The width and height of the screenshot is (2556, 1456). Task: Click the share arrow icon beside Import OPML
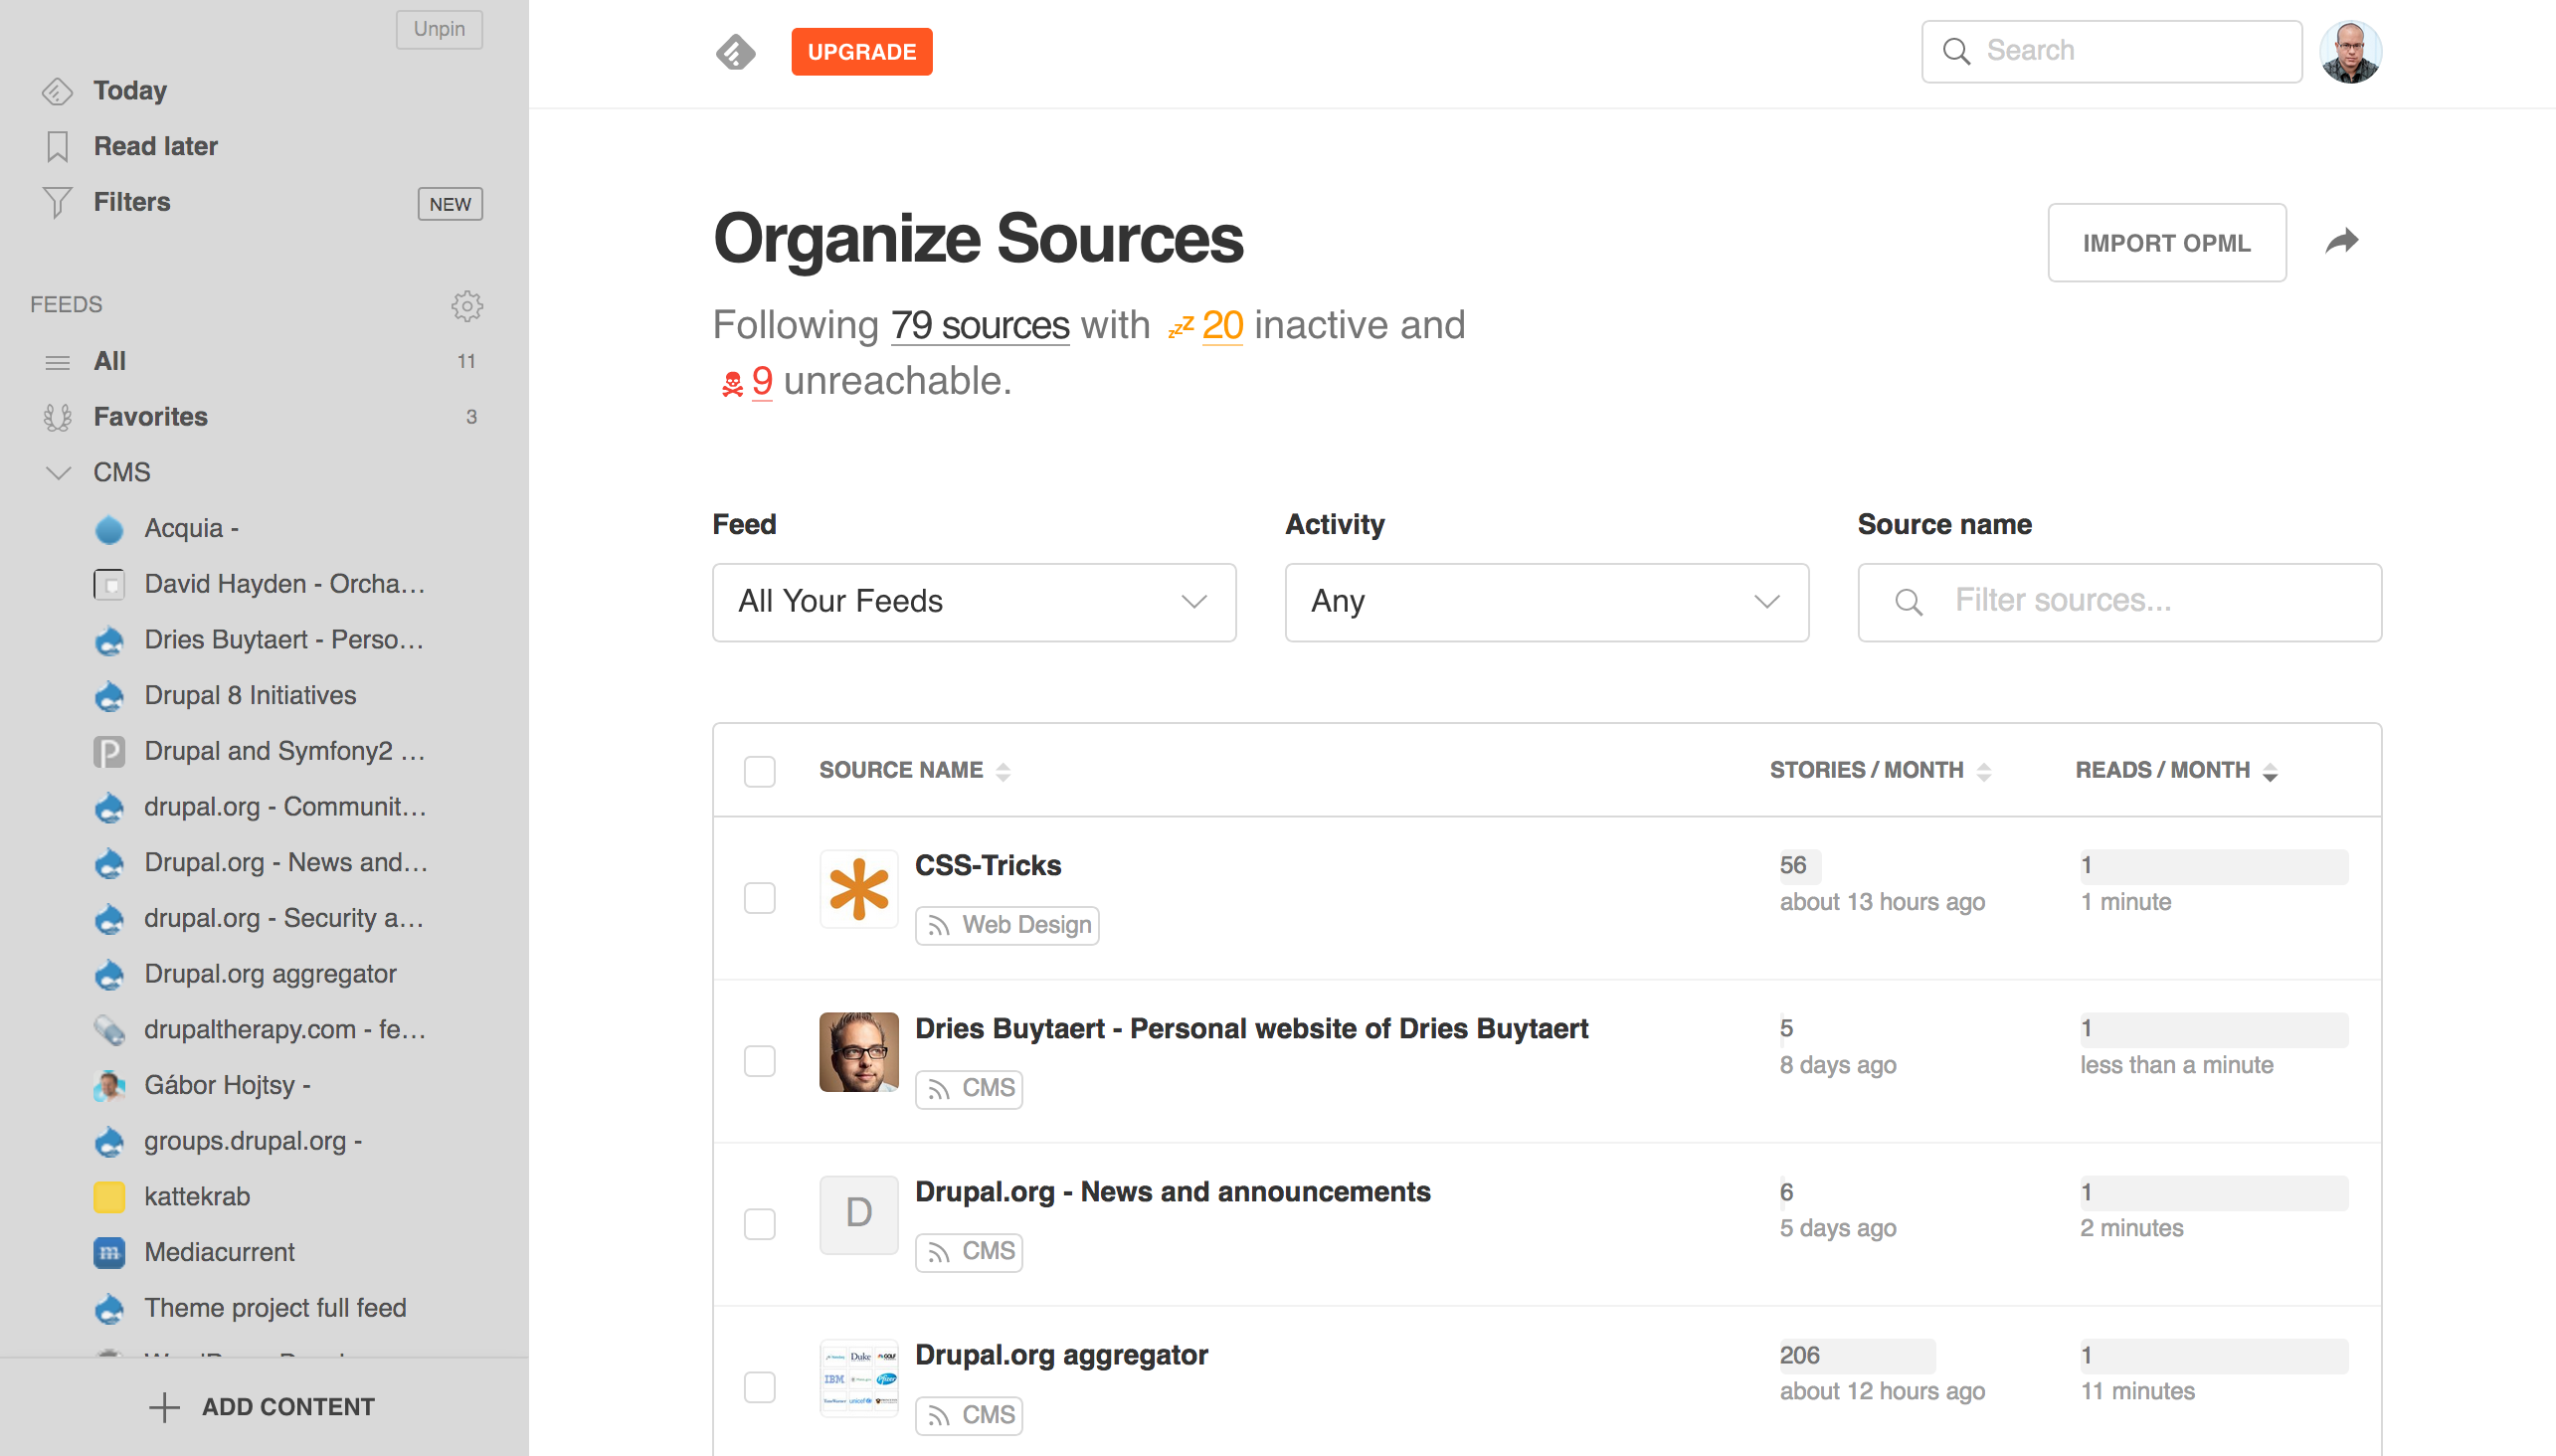click(2342, 242)
